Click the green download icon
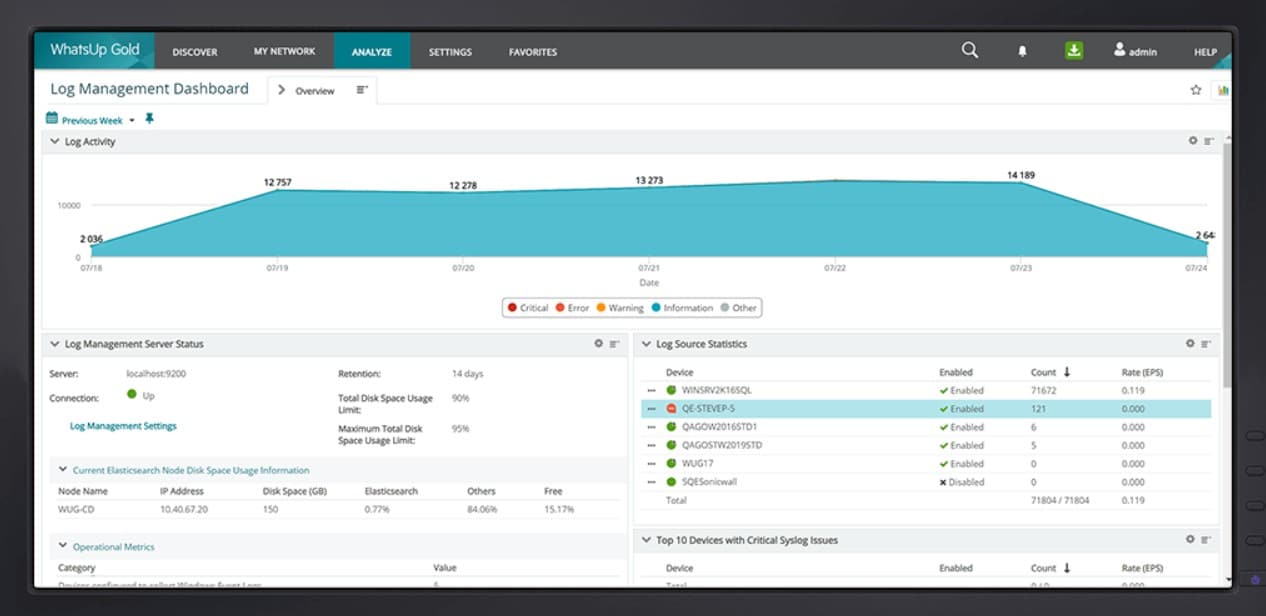This screenshot has height=616, width=1266. [1074, 50]
